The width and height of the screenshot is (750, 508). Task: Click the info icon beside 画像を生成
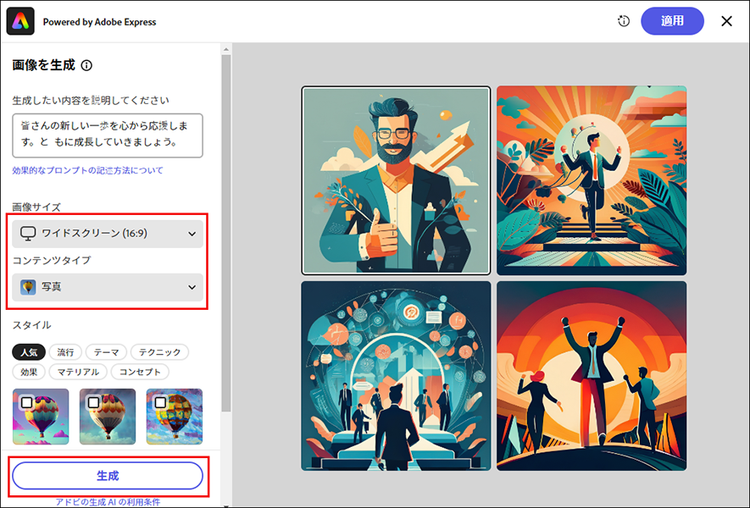click(86, 66)
